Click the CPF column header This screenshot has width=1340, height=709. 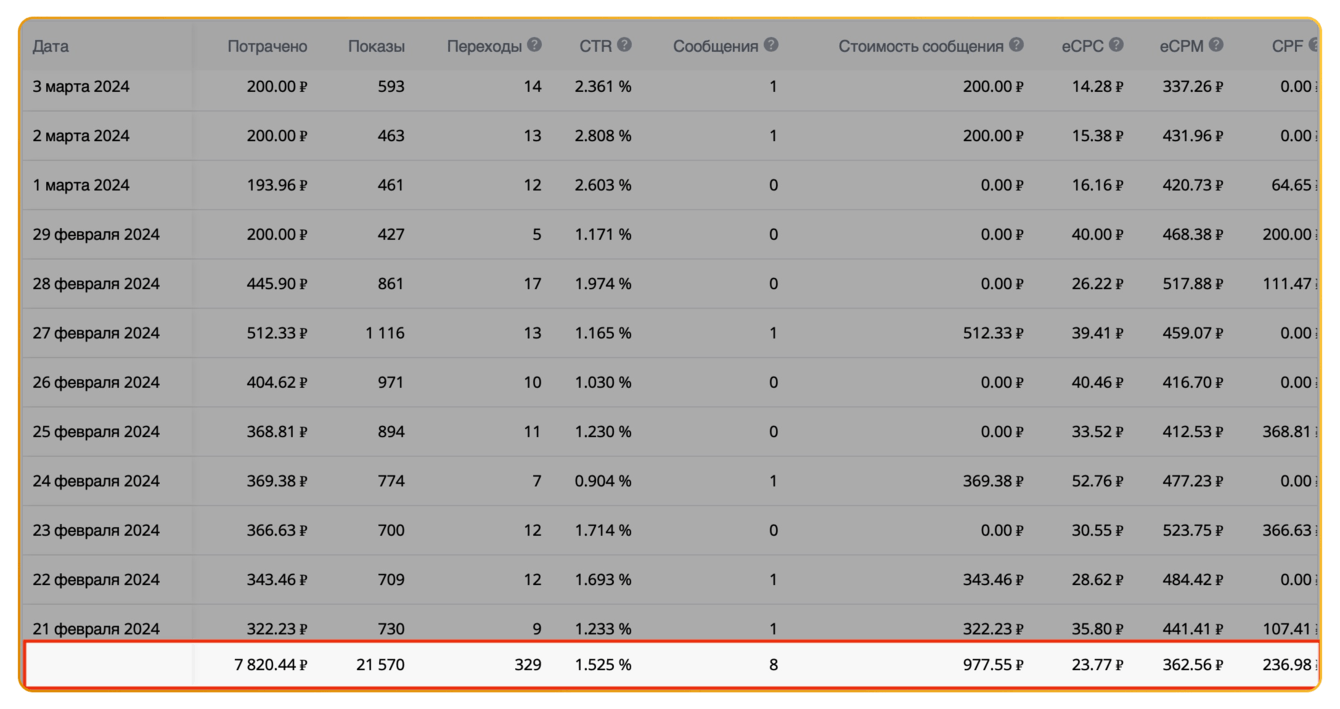click(1287, 46)
